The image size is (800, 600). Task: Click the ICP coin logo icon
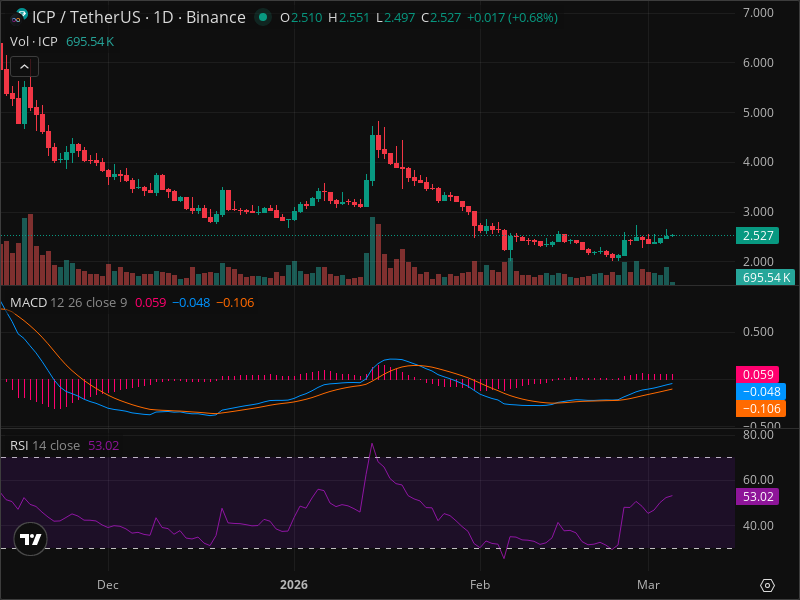click(x=19, y=17)
